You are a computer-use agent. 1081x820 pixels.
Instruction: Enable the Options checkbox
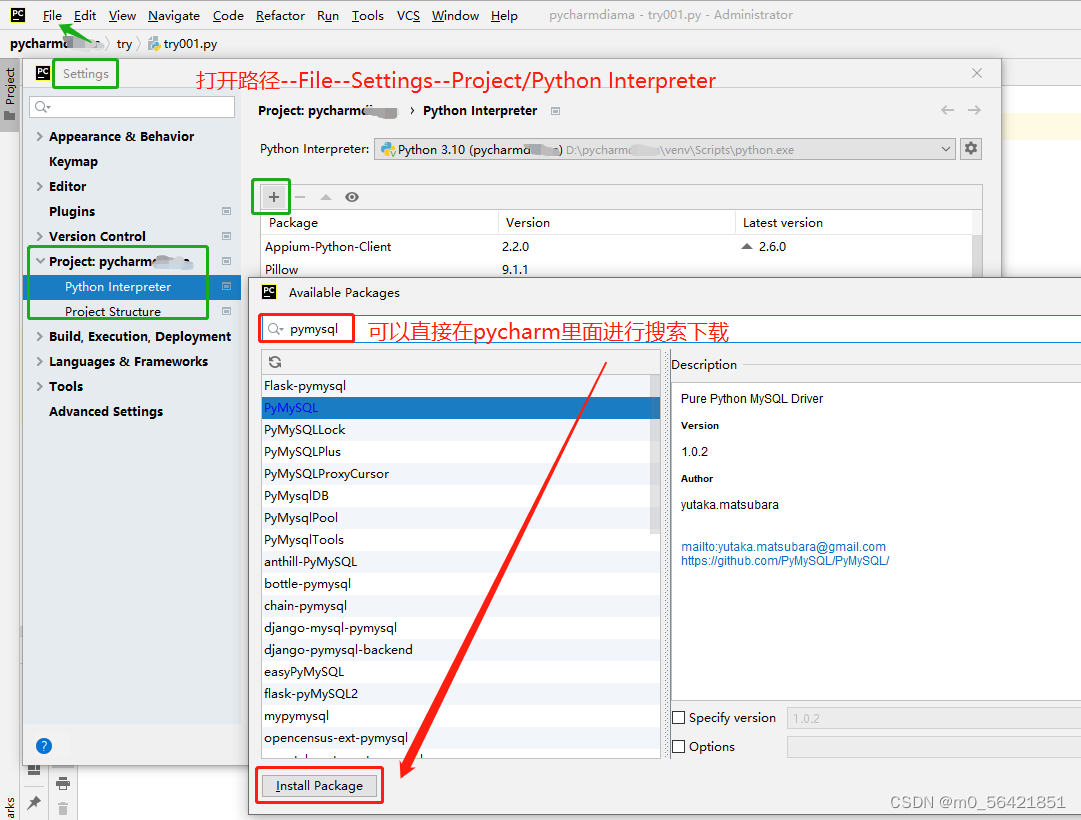tap(678, 746)
